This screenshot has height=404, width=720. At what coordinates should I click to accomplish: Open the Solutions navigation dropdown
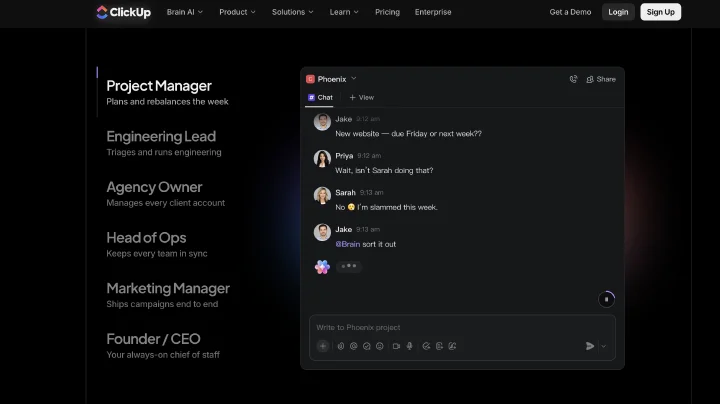pos(292,12)
